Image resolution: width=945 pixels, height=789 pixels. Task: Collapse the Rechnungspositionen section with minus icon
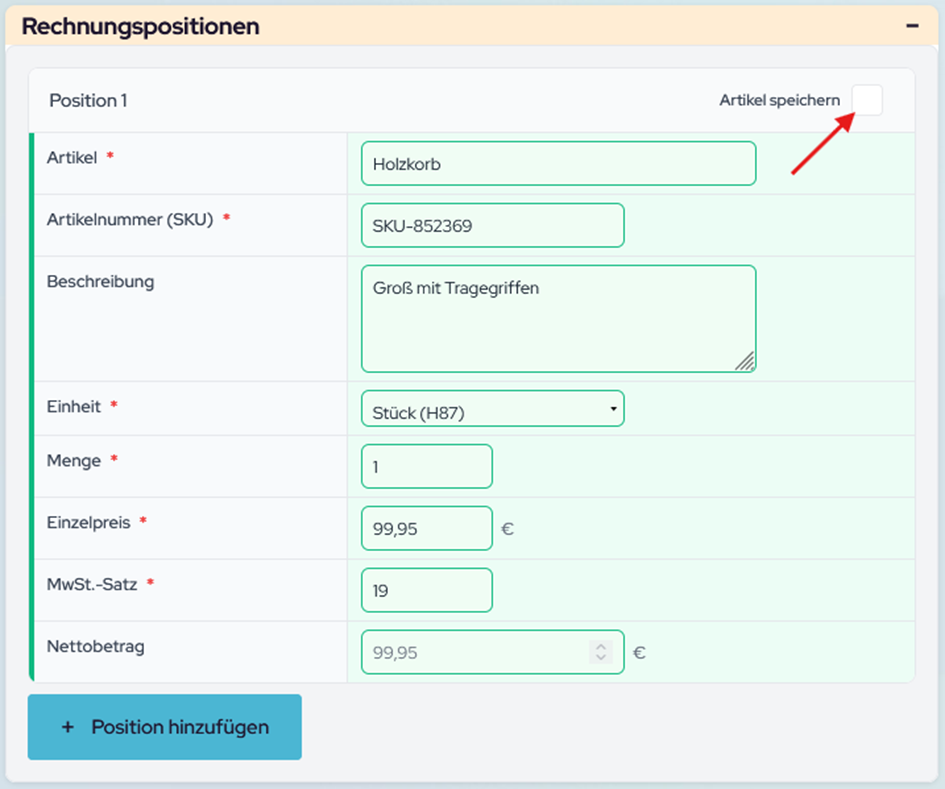(912, 26)
